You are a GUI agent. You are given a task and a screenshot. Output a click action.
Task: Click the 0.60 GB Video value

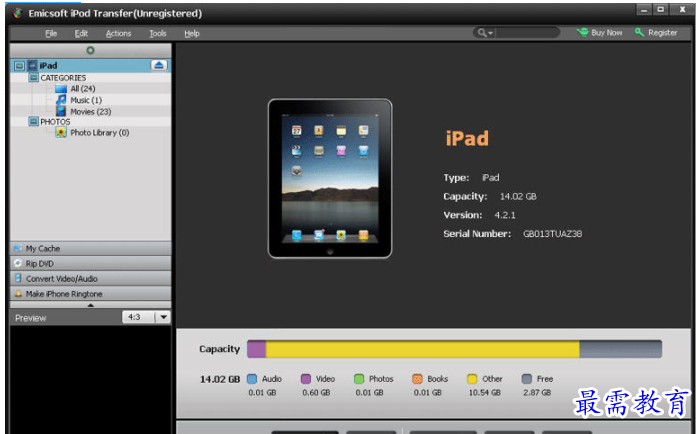[x=316, y=393]
